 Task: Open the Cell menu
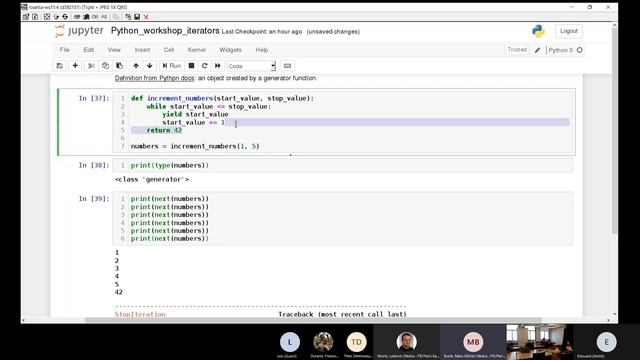pos(169,50)
